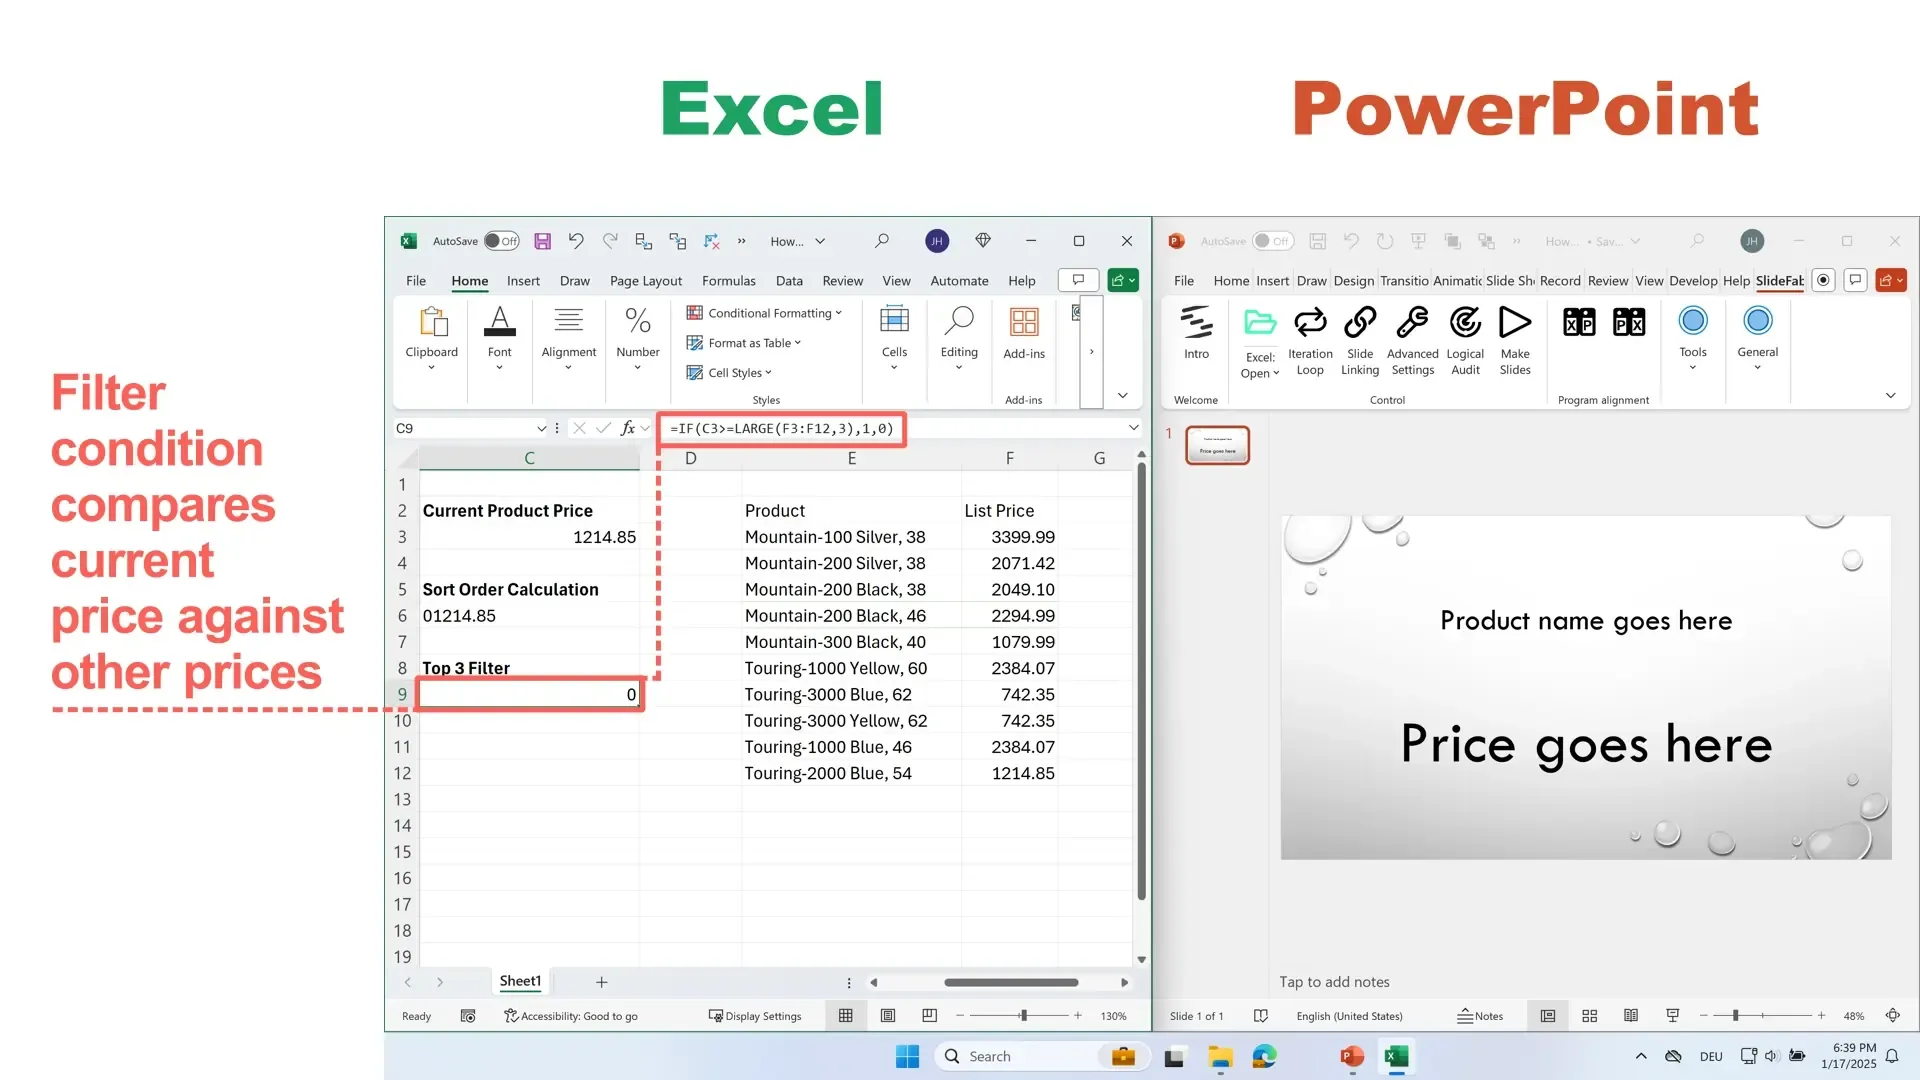Collapse the Excel ribbon chevron
This screenshot has width=1920, height=1080.
point(1122,395)
